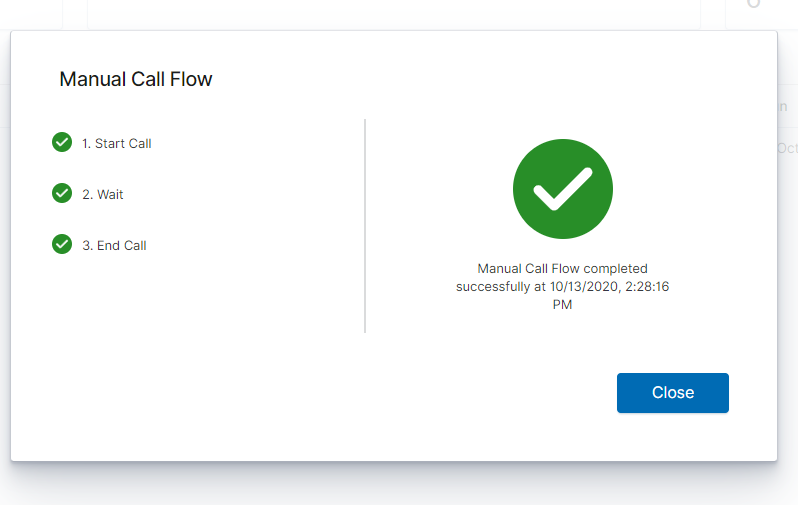Screen dimensions: 798x505
Task: Click the dimmed page area below the dialog
Action: coord(399,485)
